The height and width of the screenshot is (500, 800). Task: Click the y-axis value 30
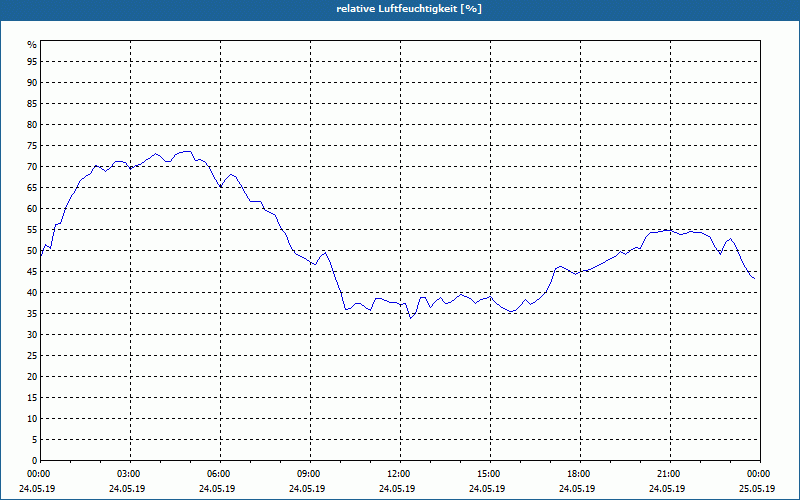click(x=32, y=335)
